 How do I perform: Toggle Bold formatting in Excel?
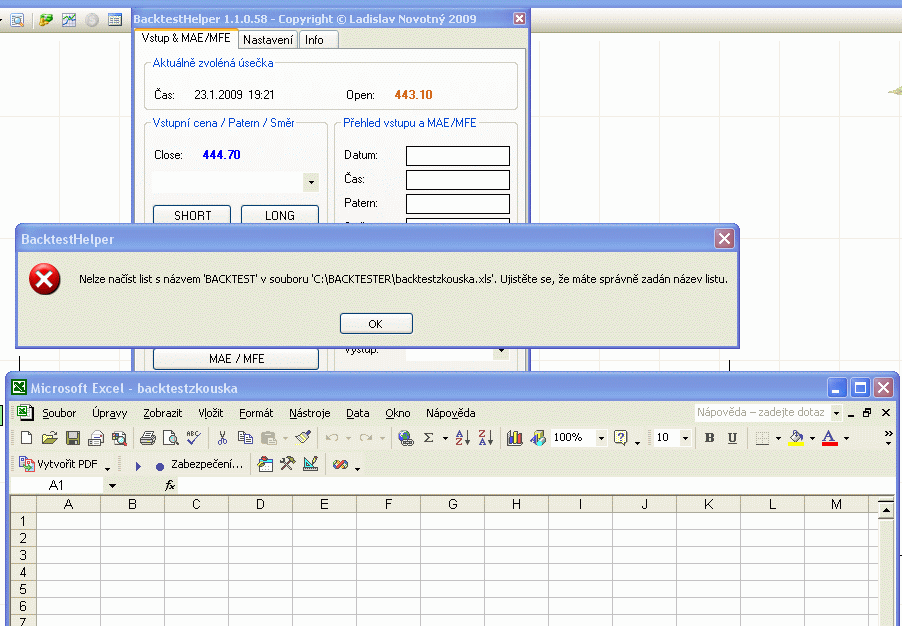point(709,438)
